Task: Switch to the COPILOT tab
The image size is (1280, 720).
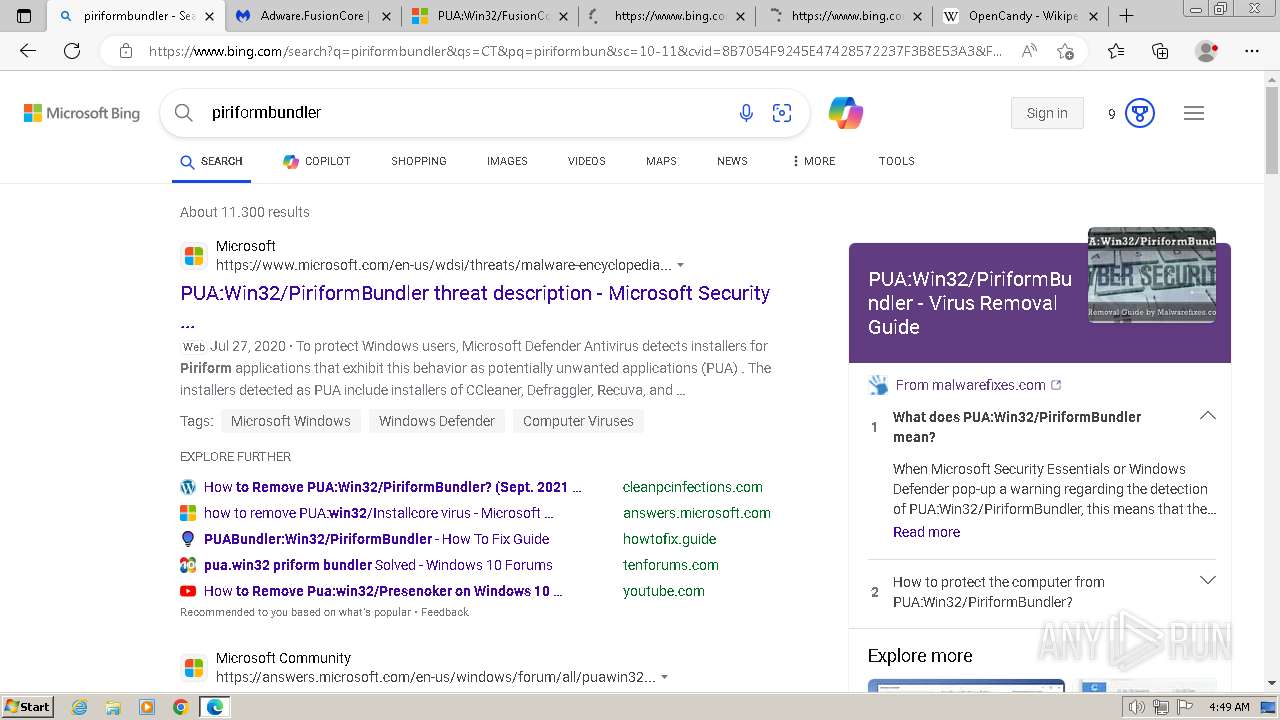Action: point(316,161)
